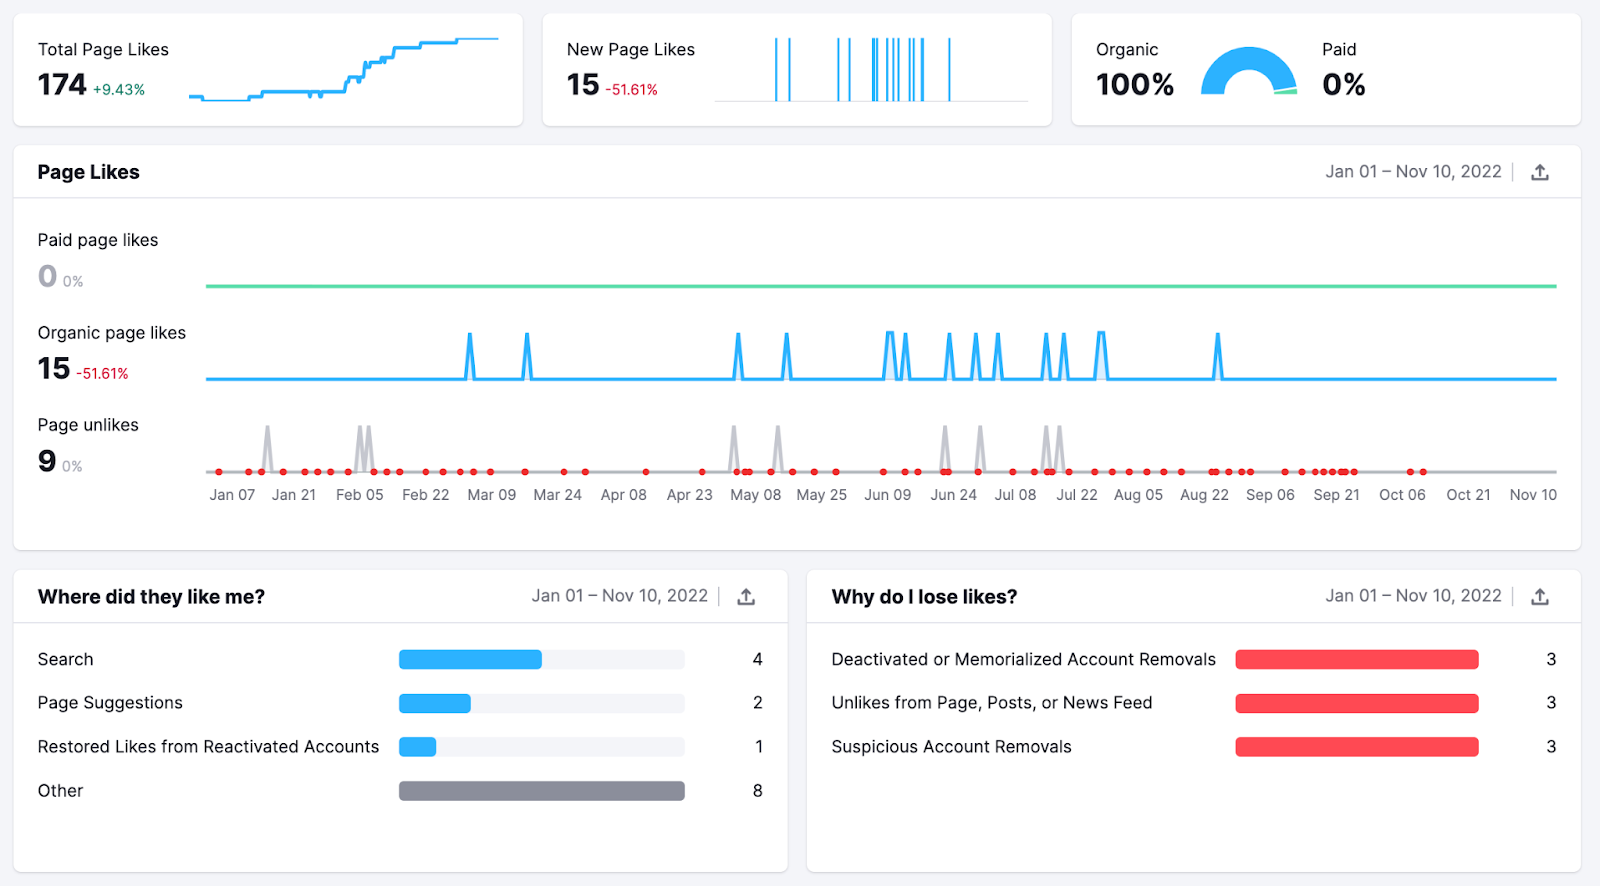Click the Page unlikes label

tap(88, 425)
